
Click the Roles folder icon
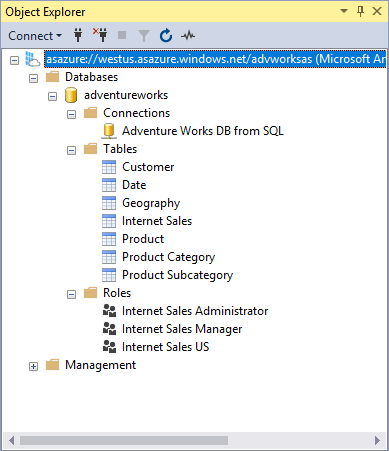[x=90, y=293]
